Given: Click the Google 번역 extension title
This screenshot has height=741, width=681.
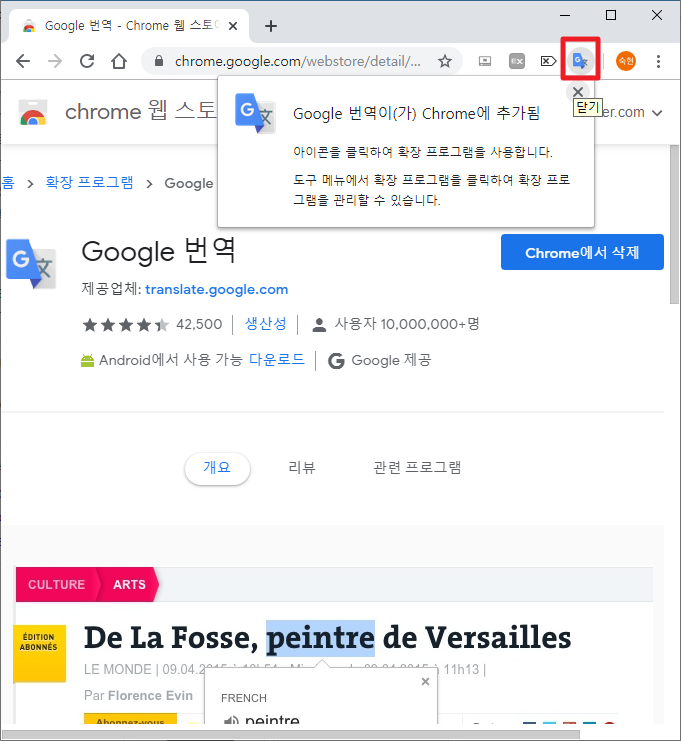Looking at the screenshot, I should [x=158, y=251].
